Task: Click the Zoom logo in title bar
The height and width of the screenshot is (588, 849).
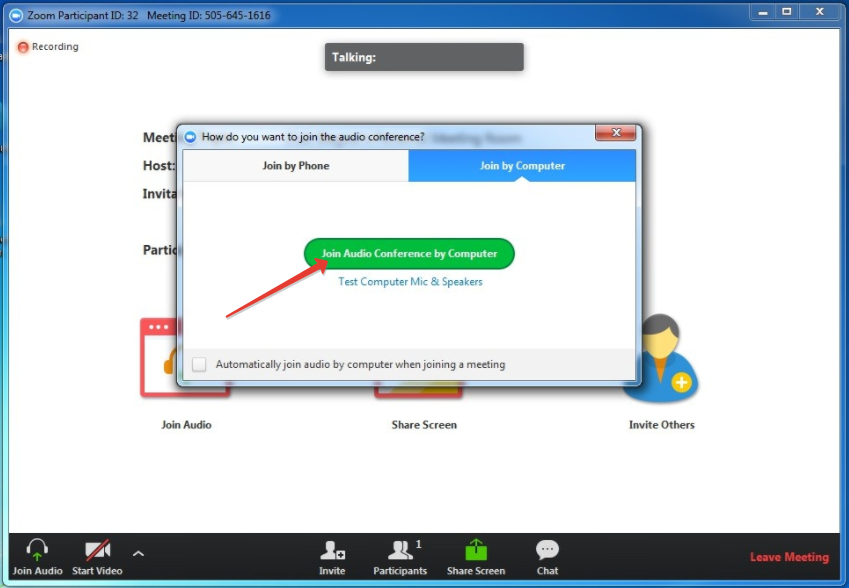Action: pos(16,15)
